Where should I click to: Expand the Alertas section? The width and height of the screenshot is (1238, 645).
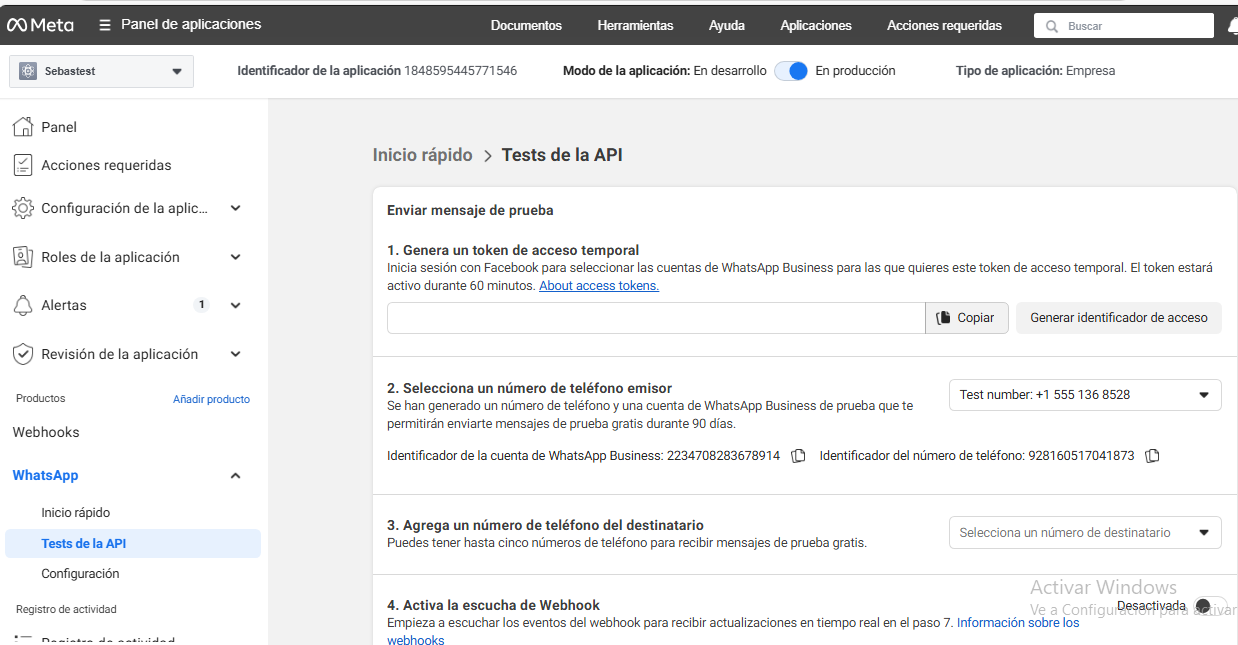(235, 305)
